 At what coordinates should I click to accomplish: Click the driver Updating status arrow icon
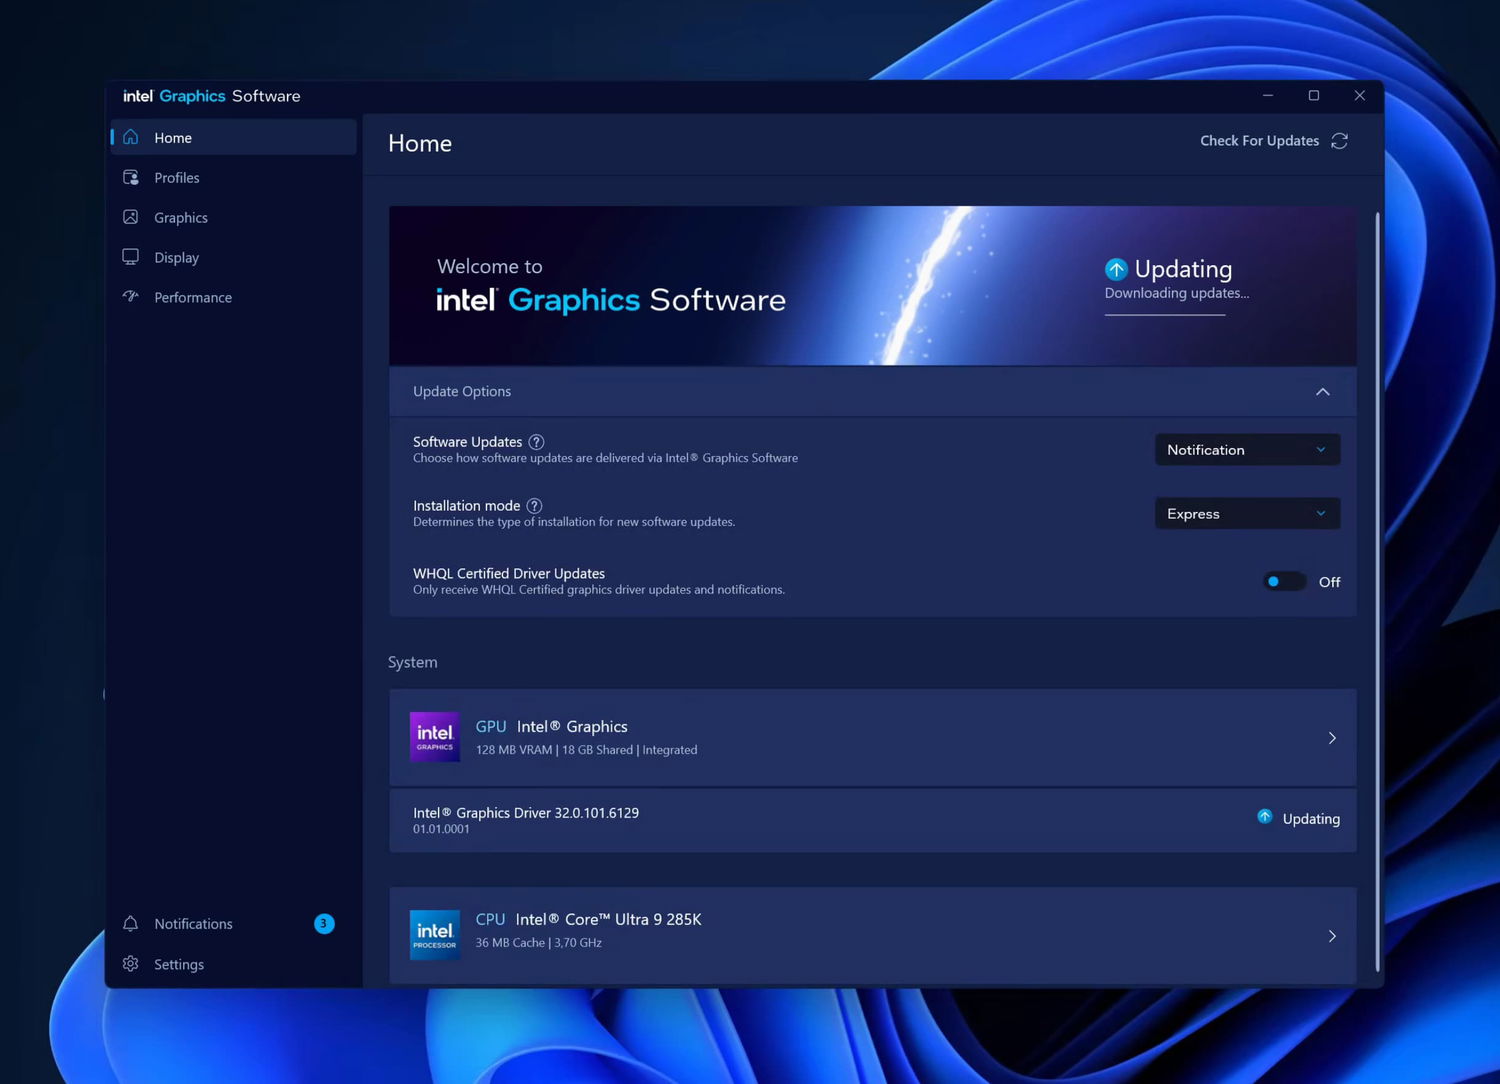point(1265,817)
